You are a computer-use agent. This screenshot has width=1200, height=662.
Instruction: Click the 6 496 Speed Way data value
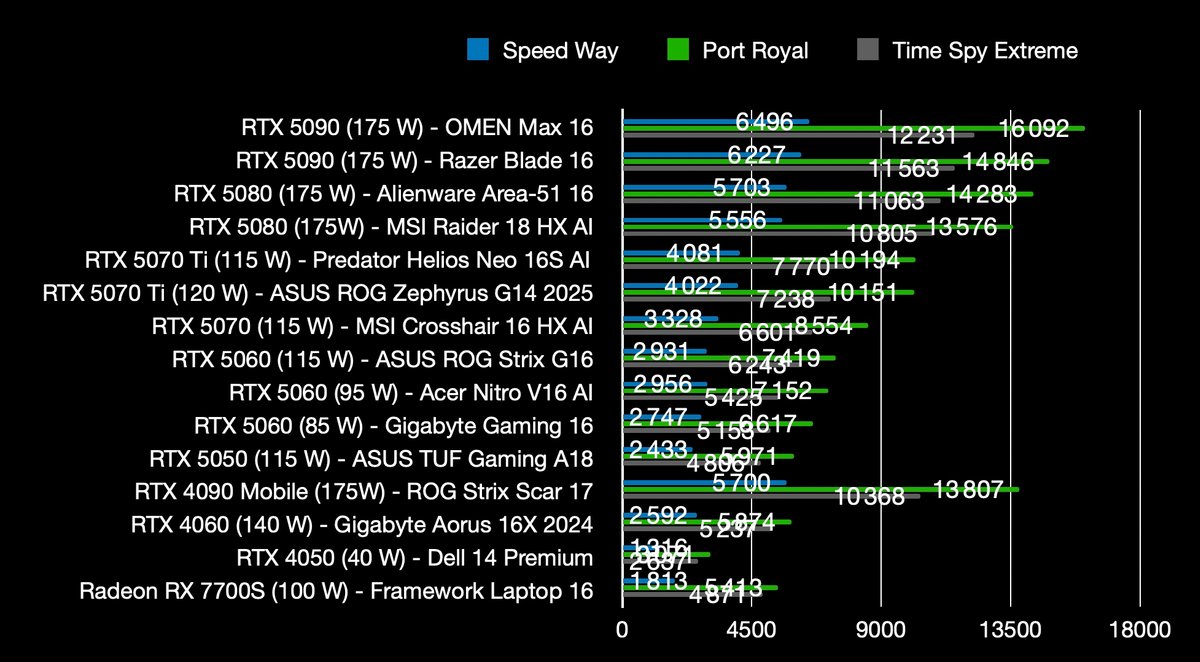point(764,122)
